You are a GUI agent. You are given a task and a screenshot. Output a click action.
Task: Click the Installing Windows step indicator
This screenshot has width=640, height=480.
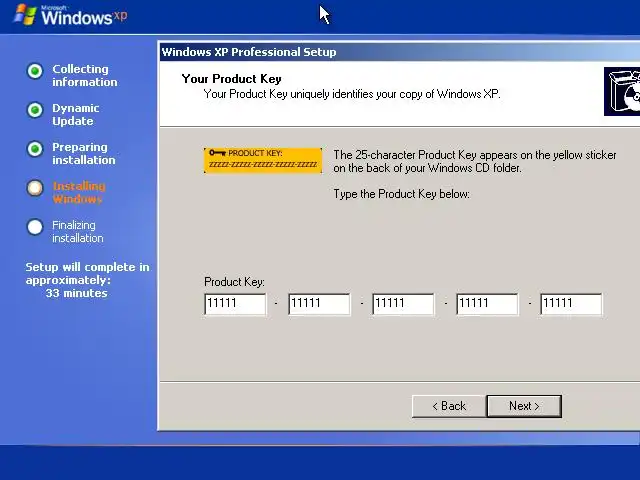(35, 188)
